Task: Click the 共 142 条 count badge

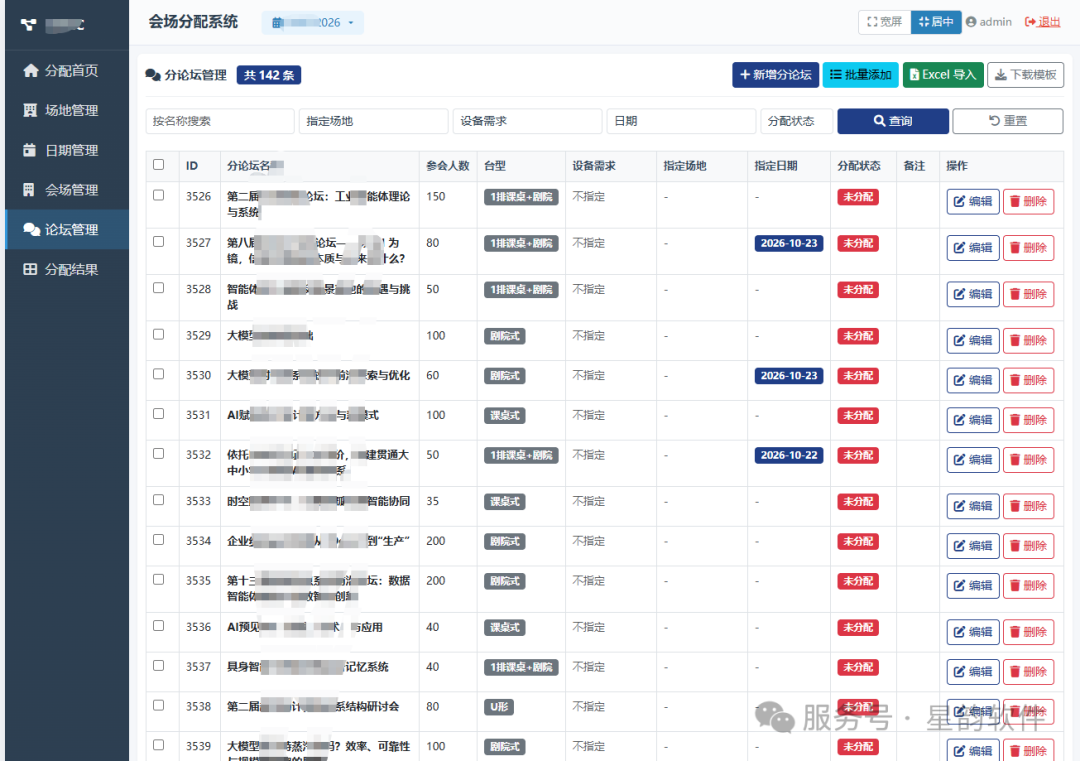Action: point(269,75)
